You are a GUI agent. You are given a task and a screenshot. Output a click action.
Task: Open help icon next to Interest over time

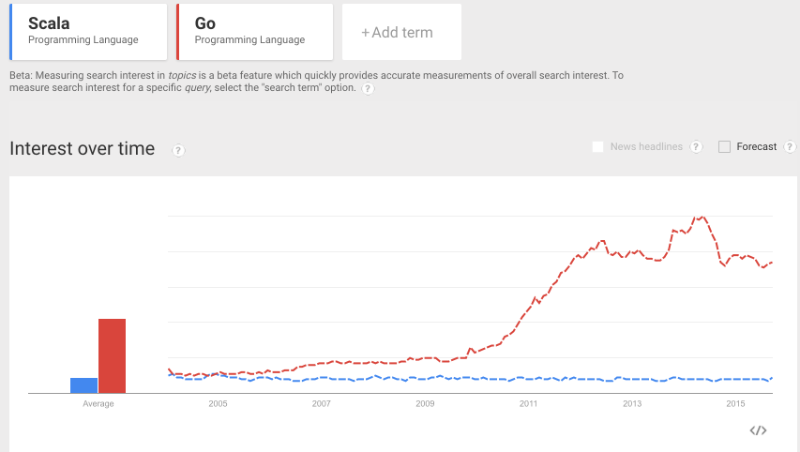178,150
